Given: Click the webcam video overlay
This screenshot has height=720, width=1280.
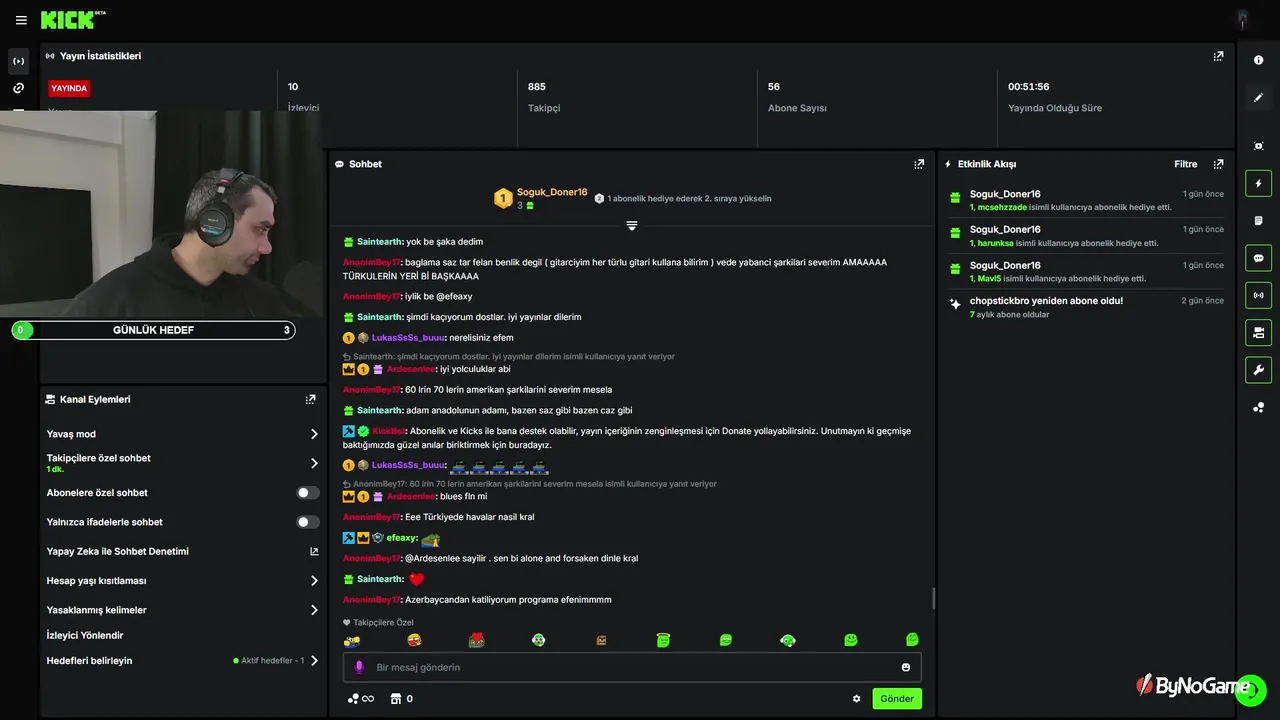Looking at the screenshot, I should (162, 213).
